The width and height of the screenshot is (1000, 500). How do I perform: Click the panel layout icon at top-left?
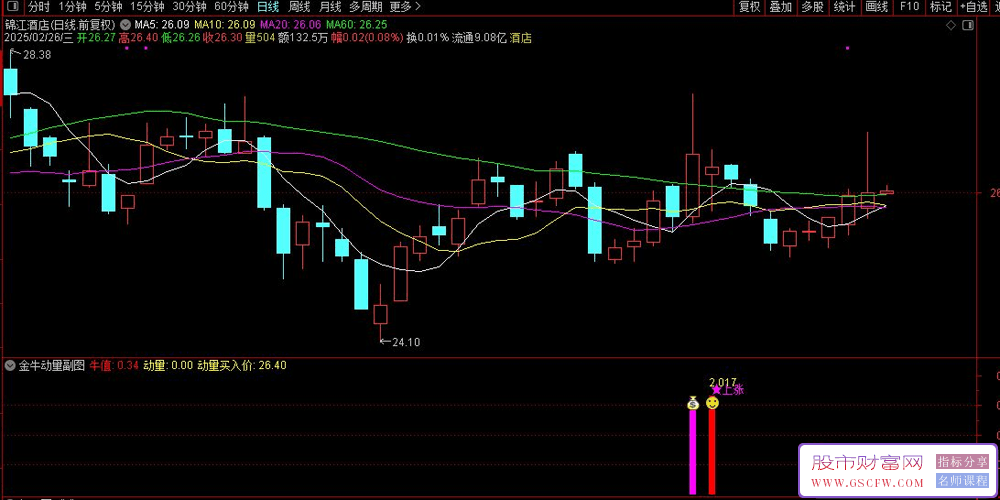click(13, 7)
